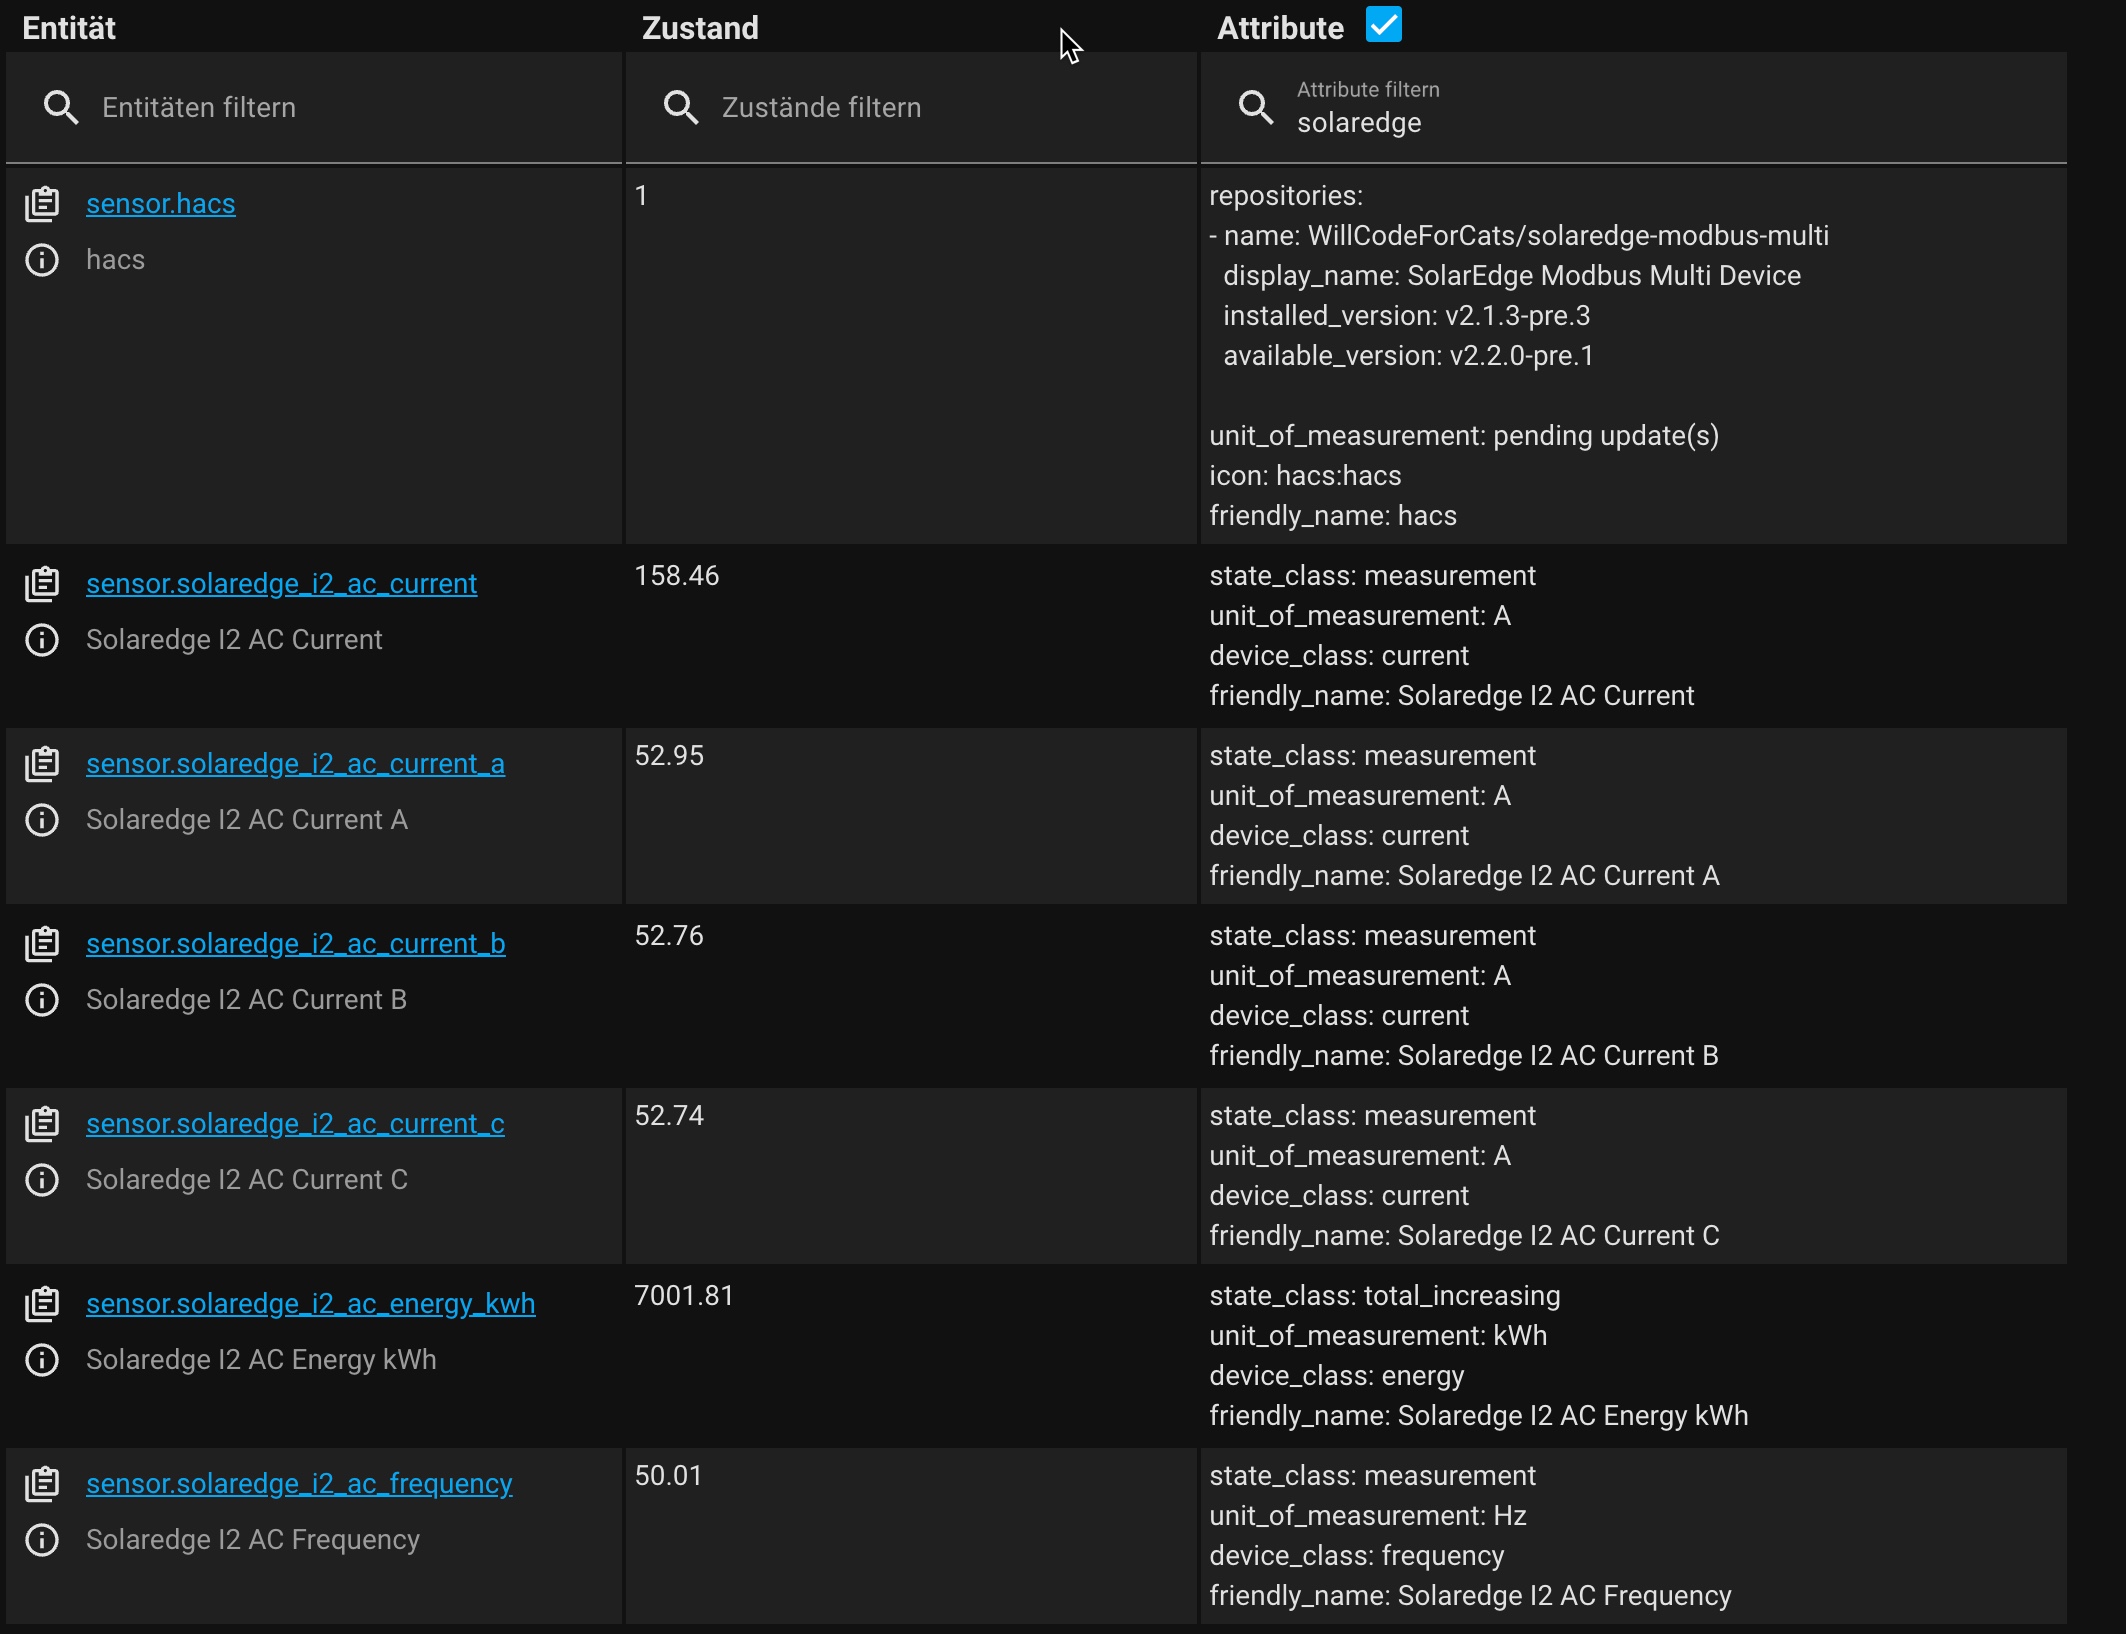This screenshot has height=1634, width=2126.
Task: Copy entity ID of Solaredge I2 AC Current
Action: [x=43, y=583]
